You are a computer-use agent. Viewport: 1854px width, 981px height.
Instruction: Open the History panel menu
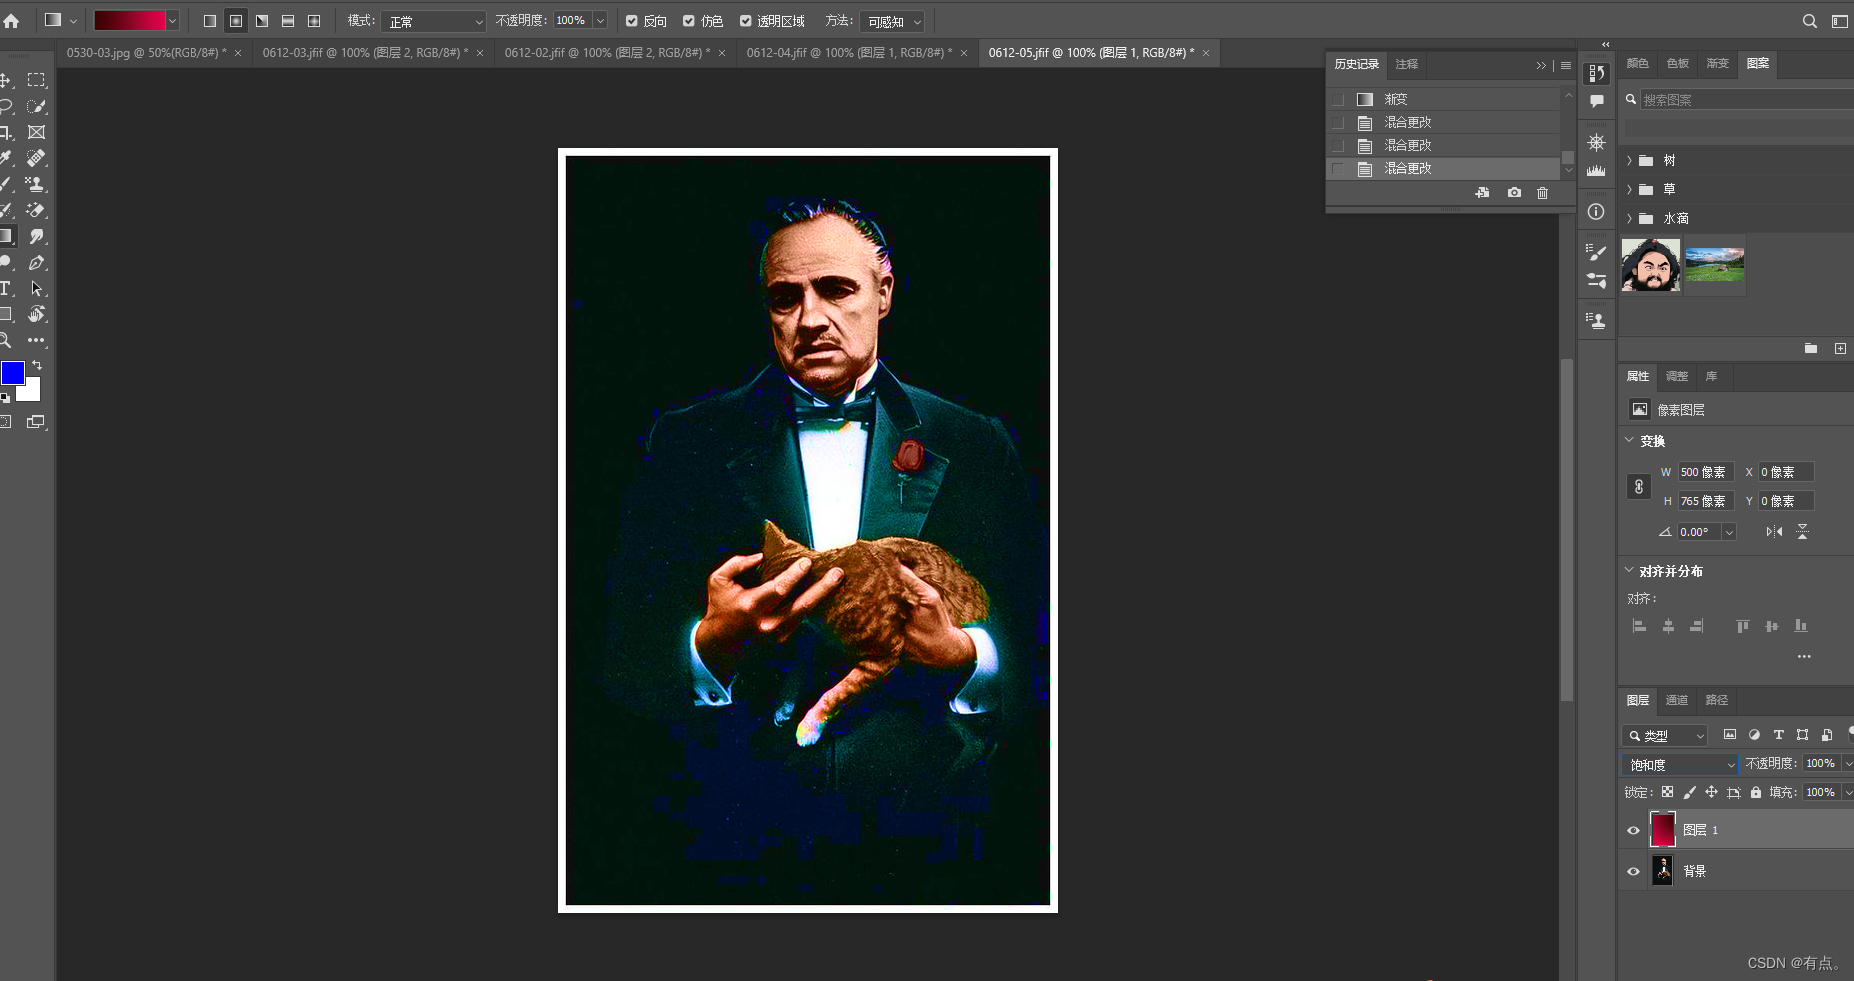point(1566,65)
